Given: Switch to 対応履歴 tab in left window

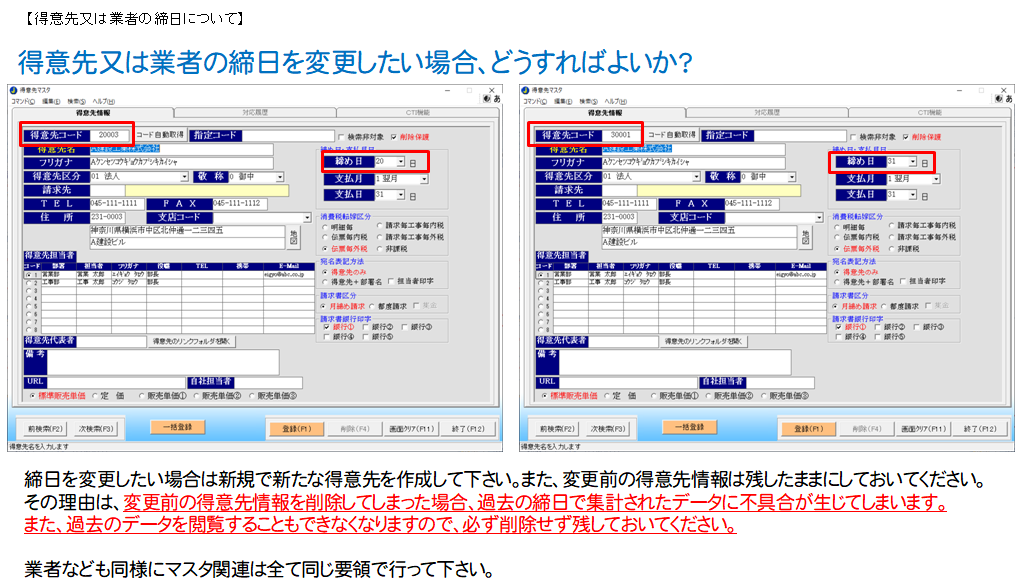Looking at the screenshot, I should (255, 113).
